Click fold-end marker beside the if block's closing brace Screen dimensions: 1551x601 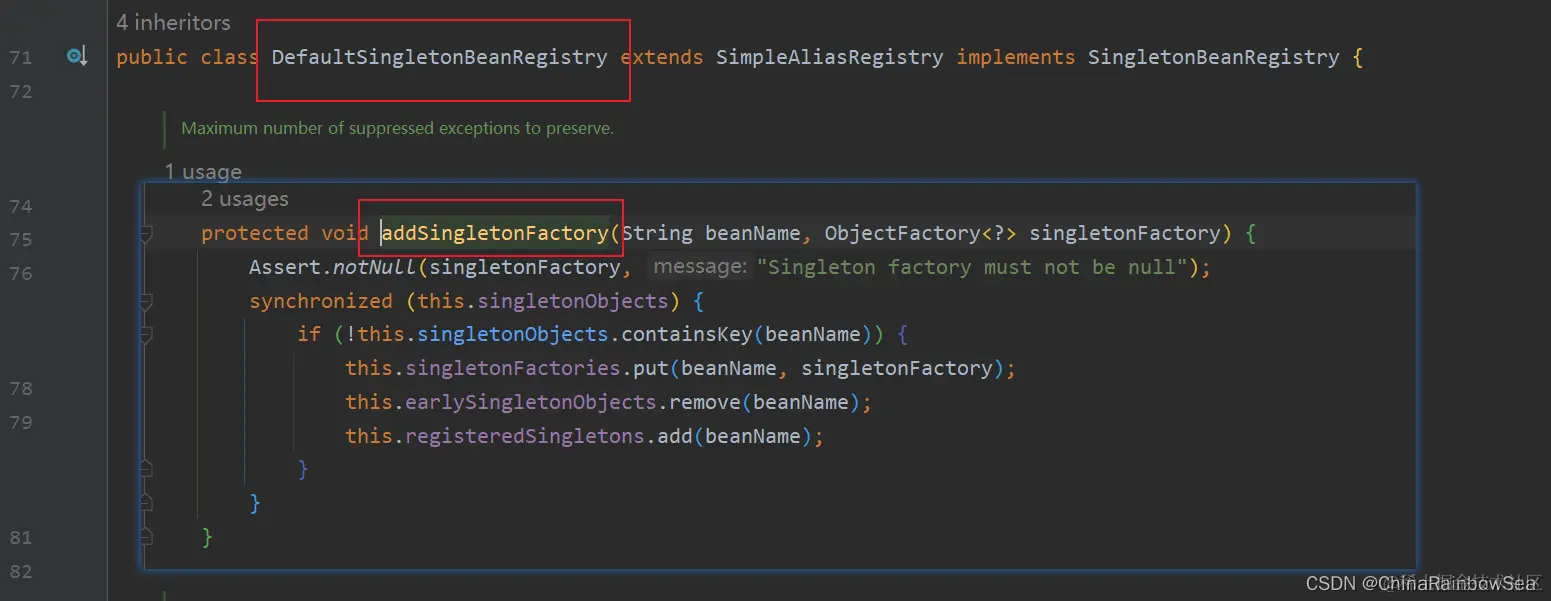coord(146,468)
